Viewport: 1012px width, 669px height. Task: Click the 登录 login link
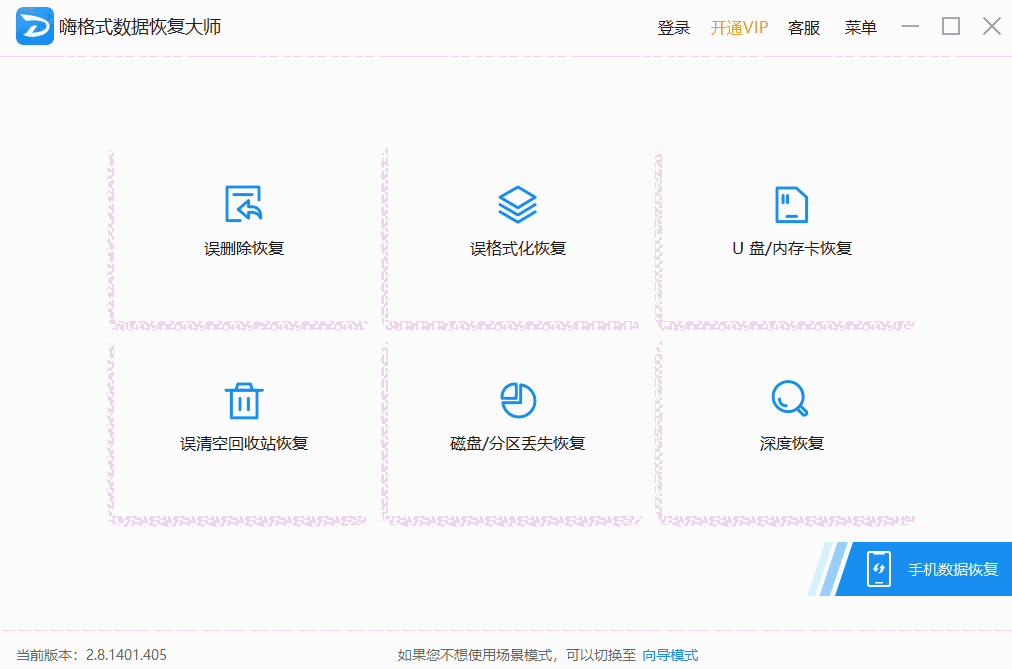pos(673,27)
